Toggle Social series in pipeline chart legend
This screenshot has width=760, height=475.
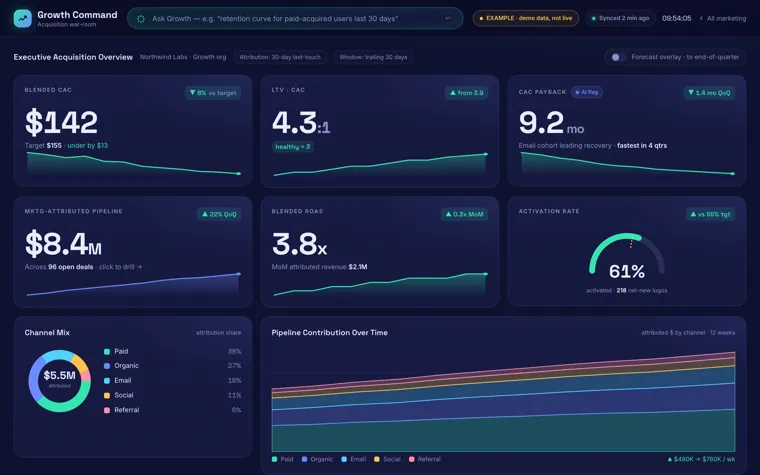387,459
